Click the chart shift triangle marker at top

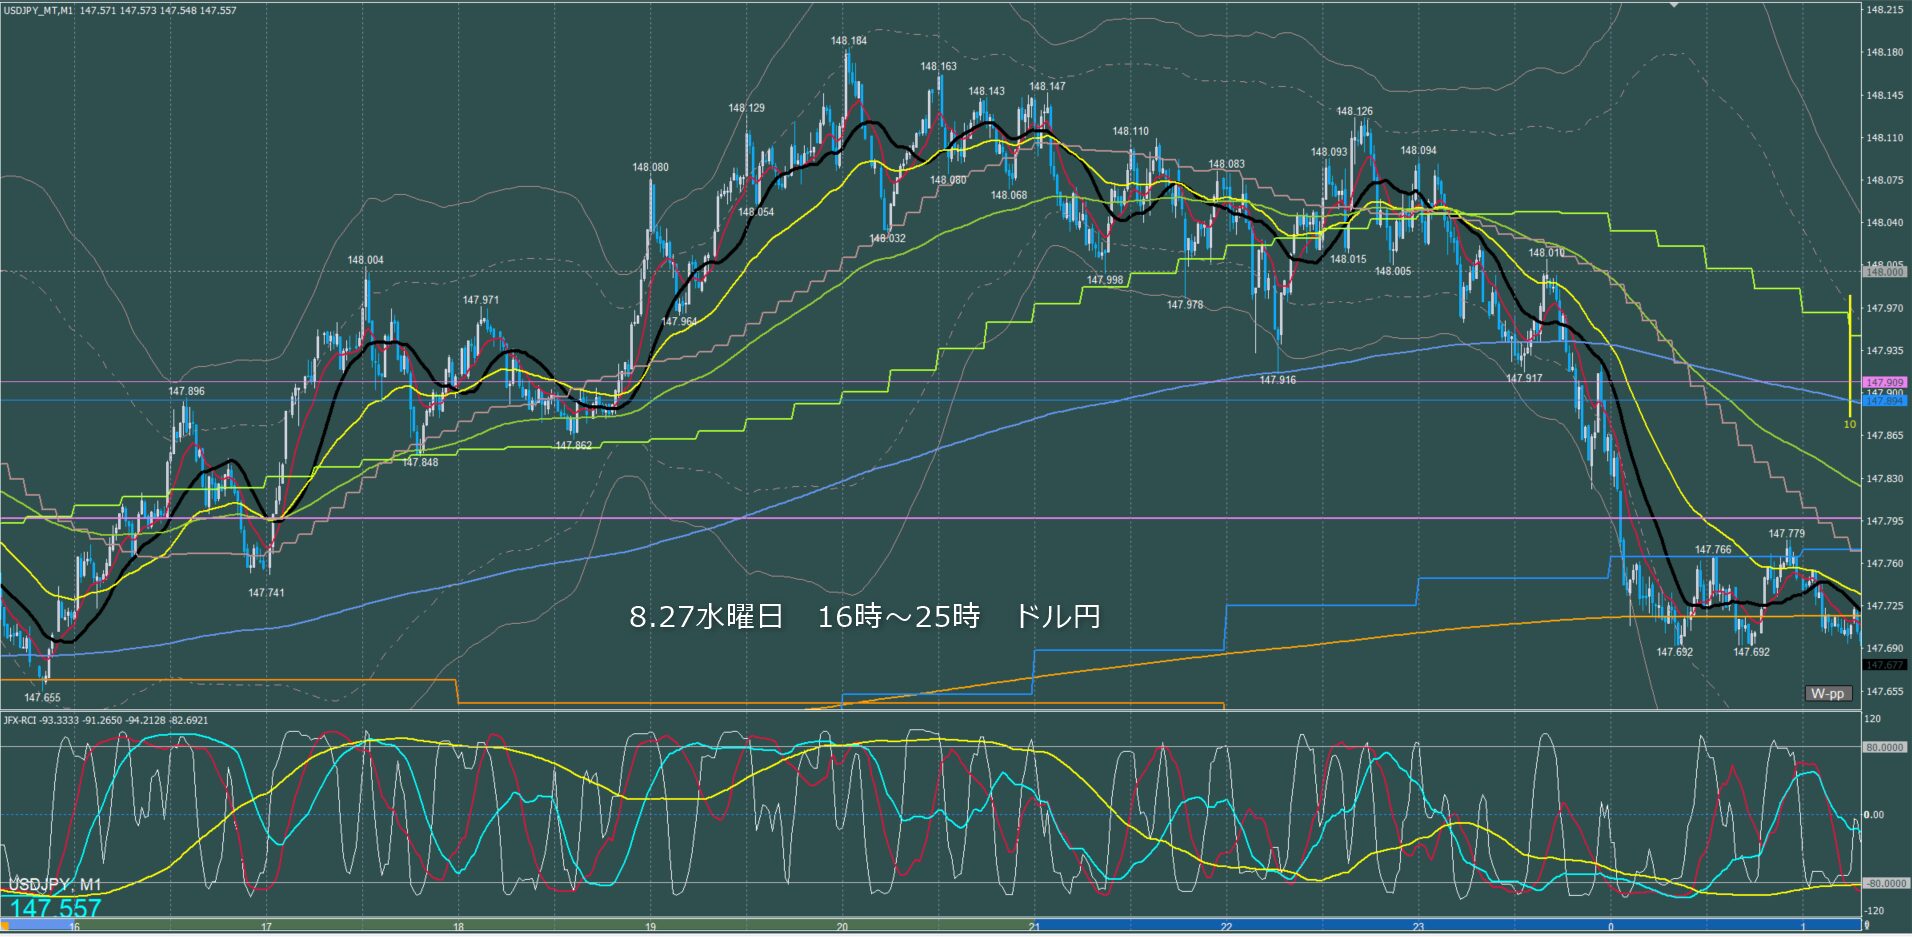pyautogui.click(x=1675, y=5)
